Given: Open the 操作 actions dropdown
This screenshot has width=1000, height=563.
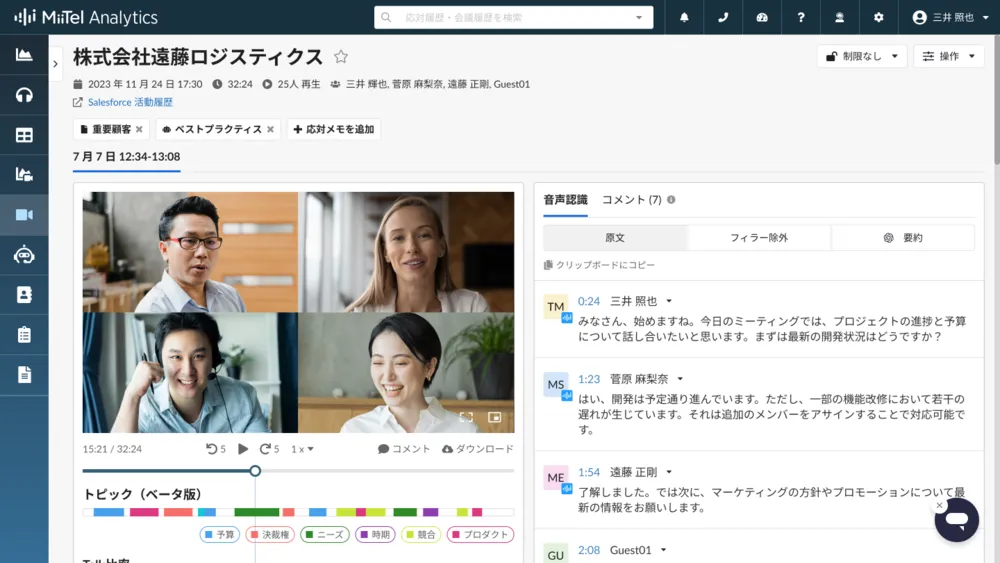Looking at the screenshot, I should 948,56.
